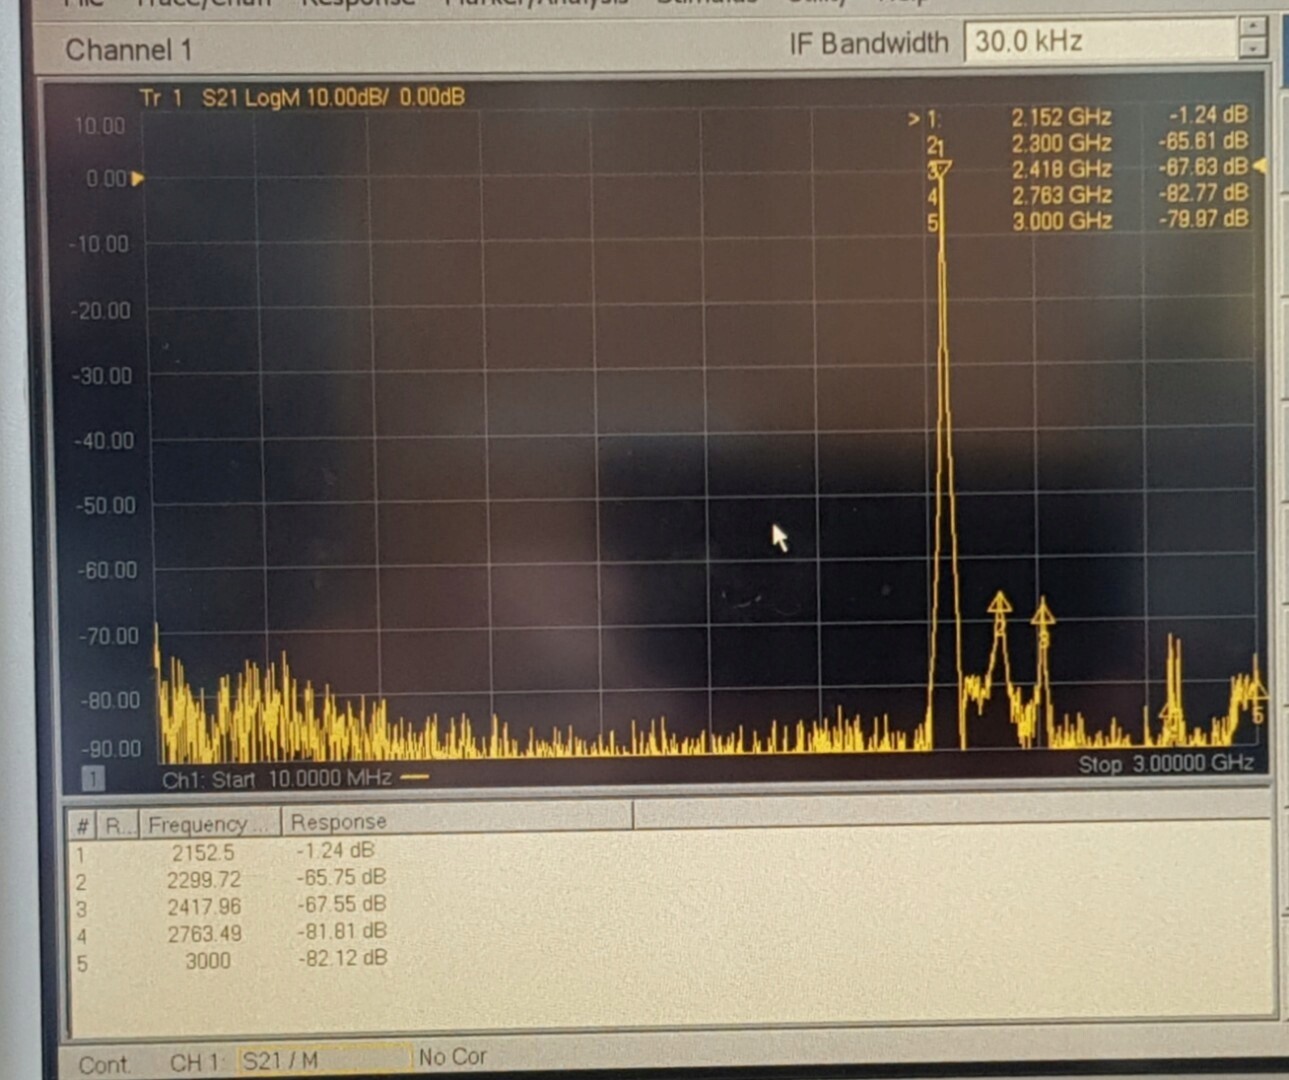Click the marker 1 triangle at the peak
This screenshot has width=1289, height=1080.
coord(939,170)
